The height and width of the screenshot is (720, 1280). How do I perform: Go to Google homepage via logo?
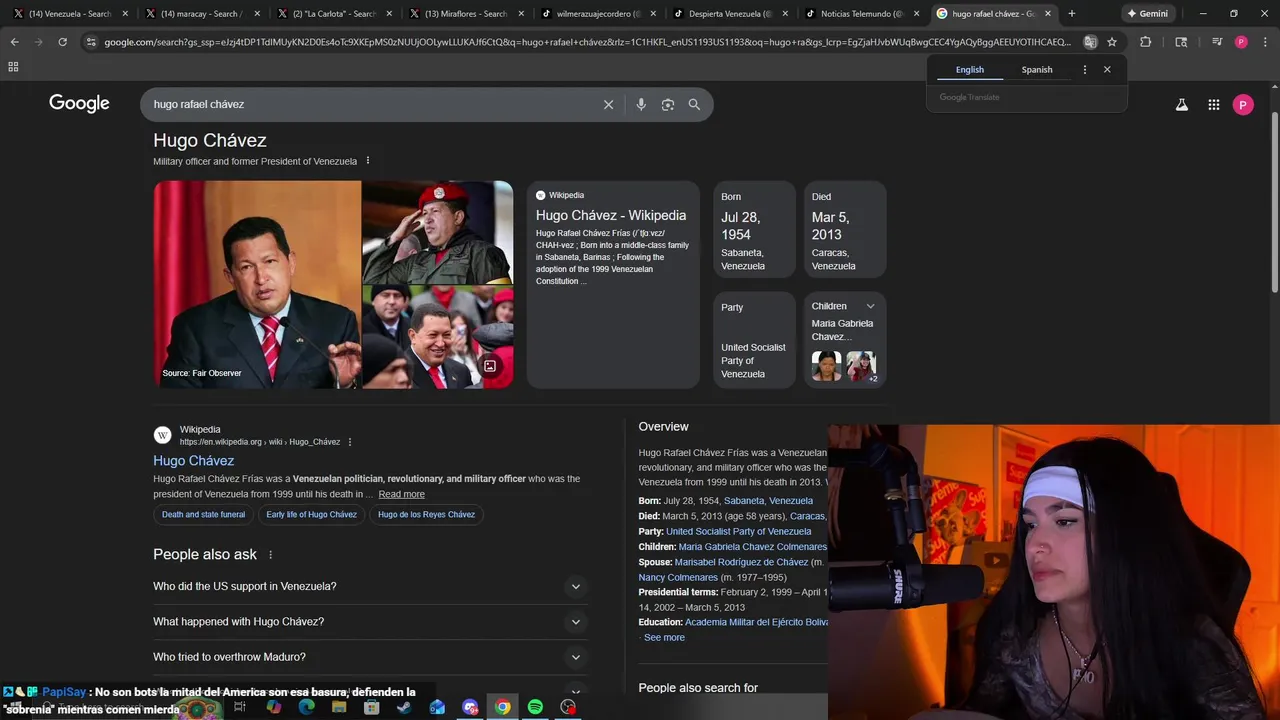[79, 104]
